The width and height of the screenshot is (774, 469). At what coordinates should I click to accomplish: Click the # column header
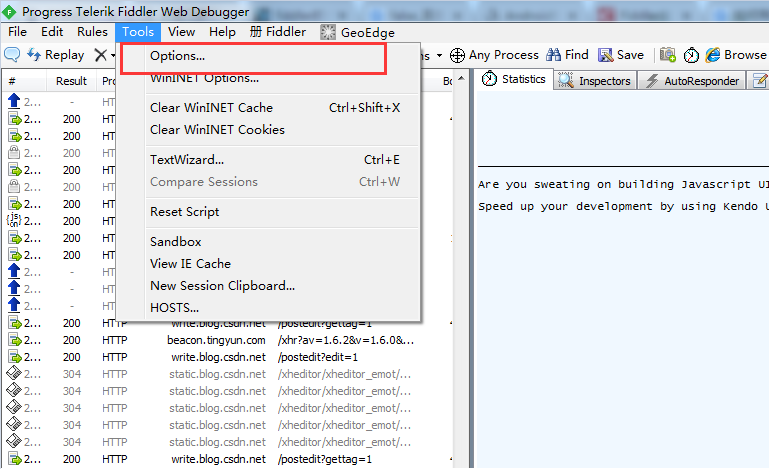[24, 81]
